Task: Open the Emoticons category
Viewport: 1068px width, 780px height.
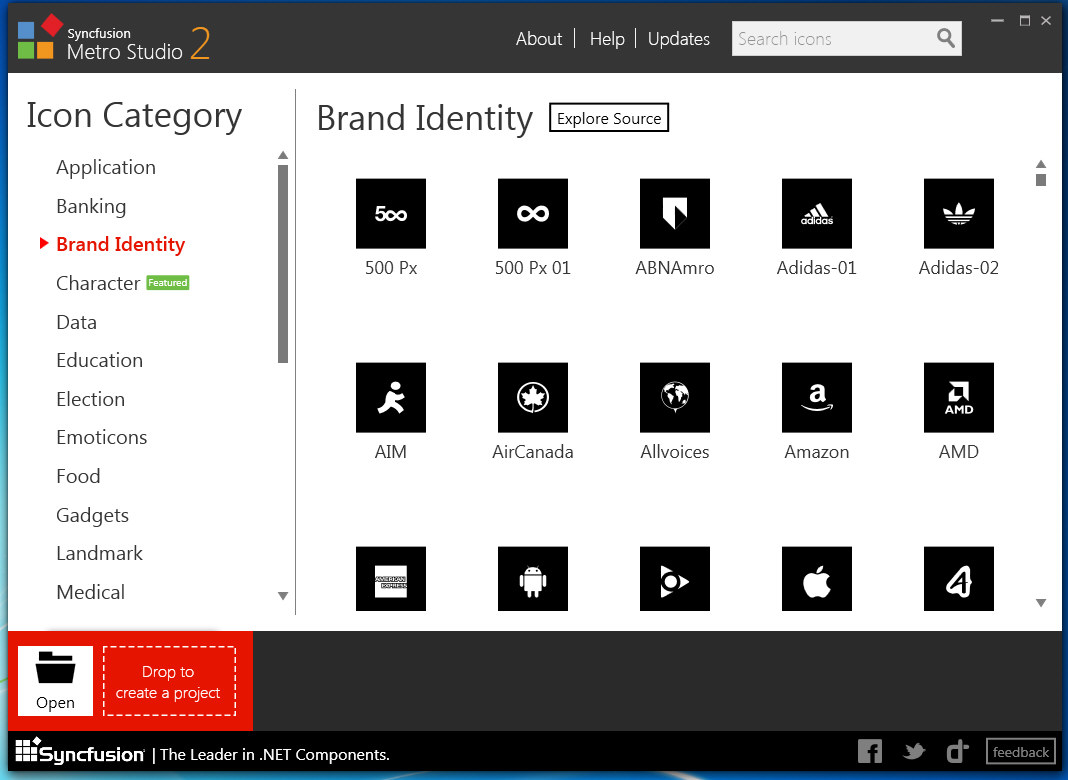Action: tap(101, 437)
